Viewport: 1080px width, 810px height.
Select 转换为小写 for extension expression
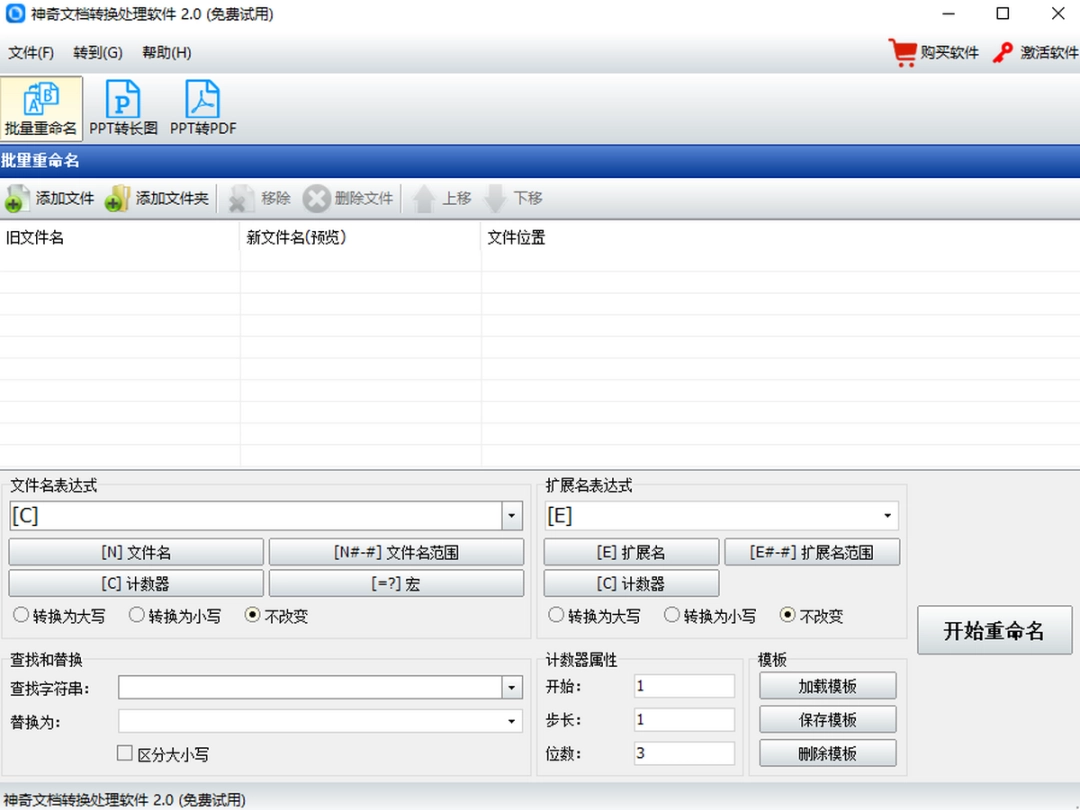[x=672, y=616]
